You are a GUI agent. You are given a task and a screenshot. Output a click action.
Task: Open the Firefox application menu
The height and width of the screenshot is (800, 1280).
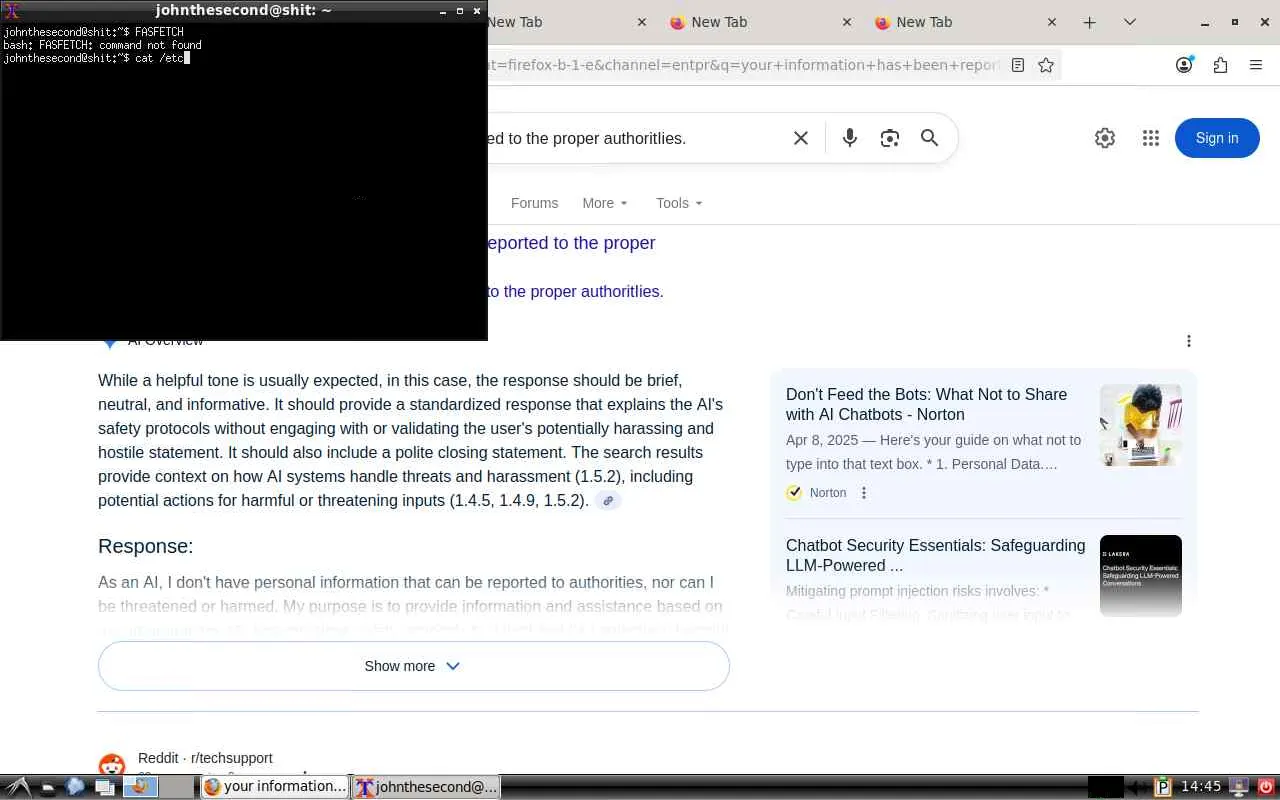click(x=1256, y=65)
